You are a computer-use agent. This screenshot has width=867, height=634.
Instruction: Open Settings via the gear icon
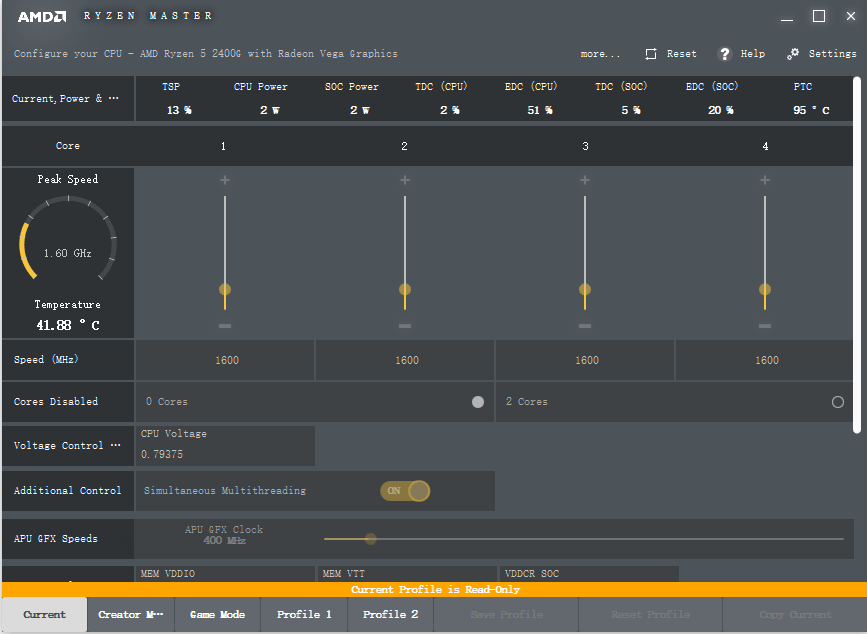(x=792, y=54)
